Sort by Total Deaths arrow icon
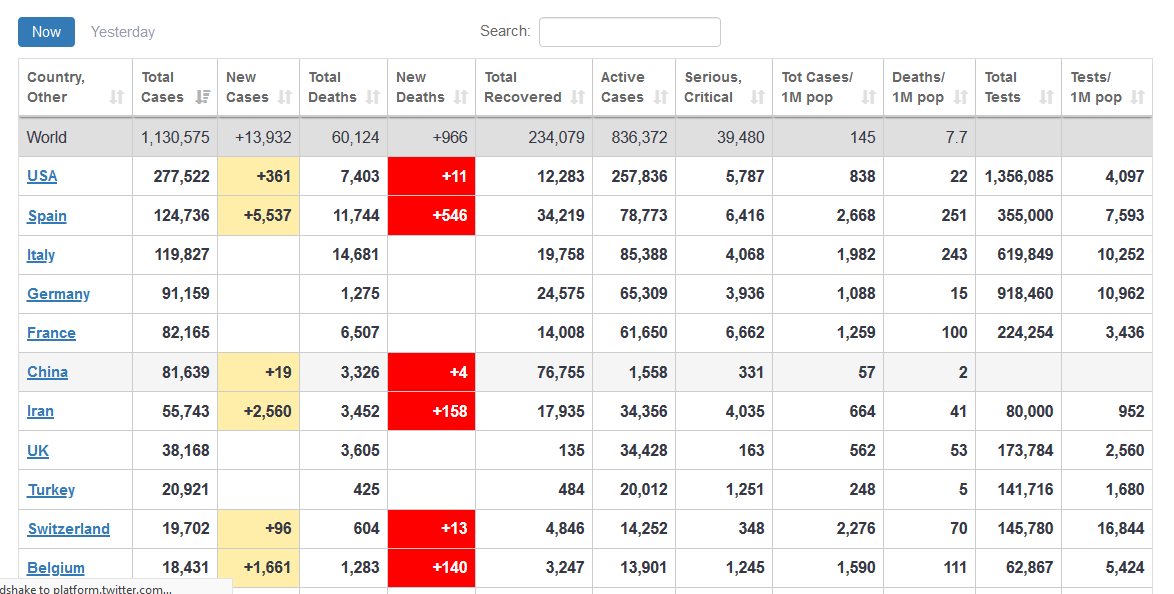The image size is (1174, 594). (373, 97)
